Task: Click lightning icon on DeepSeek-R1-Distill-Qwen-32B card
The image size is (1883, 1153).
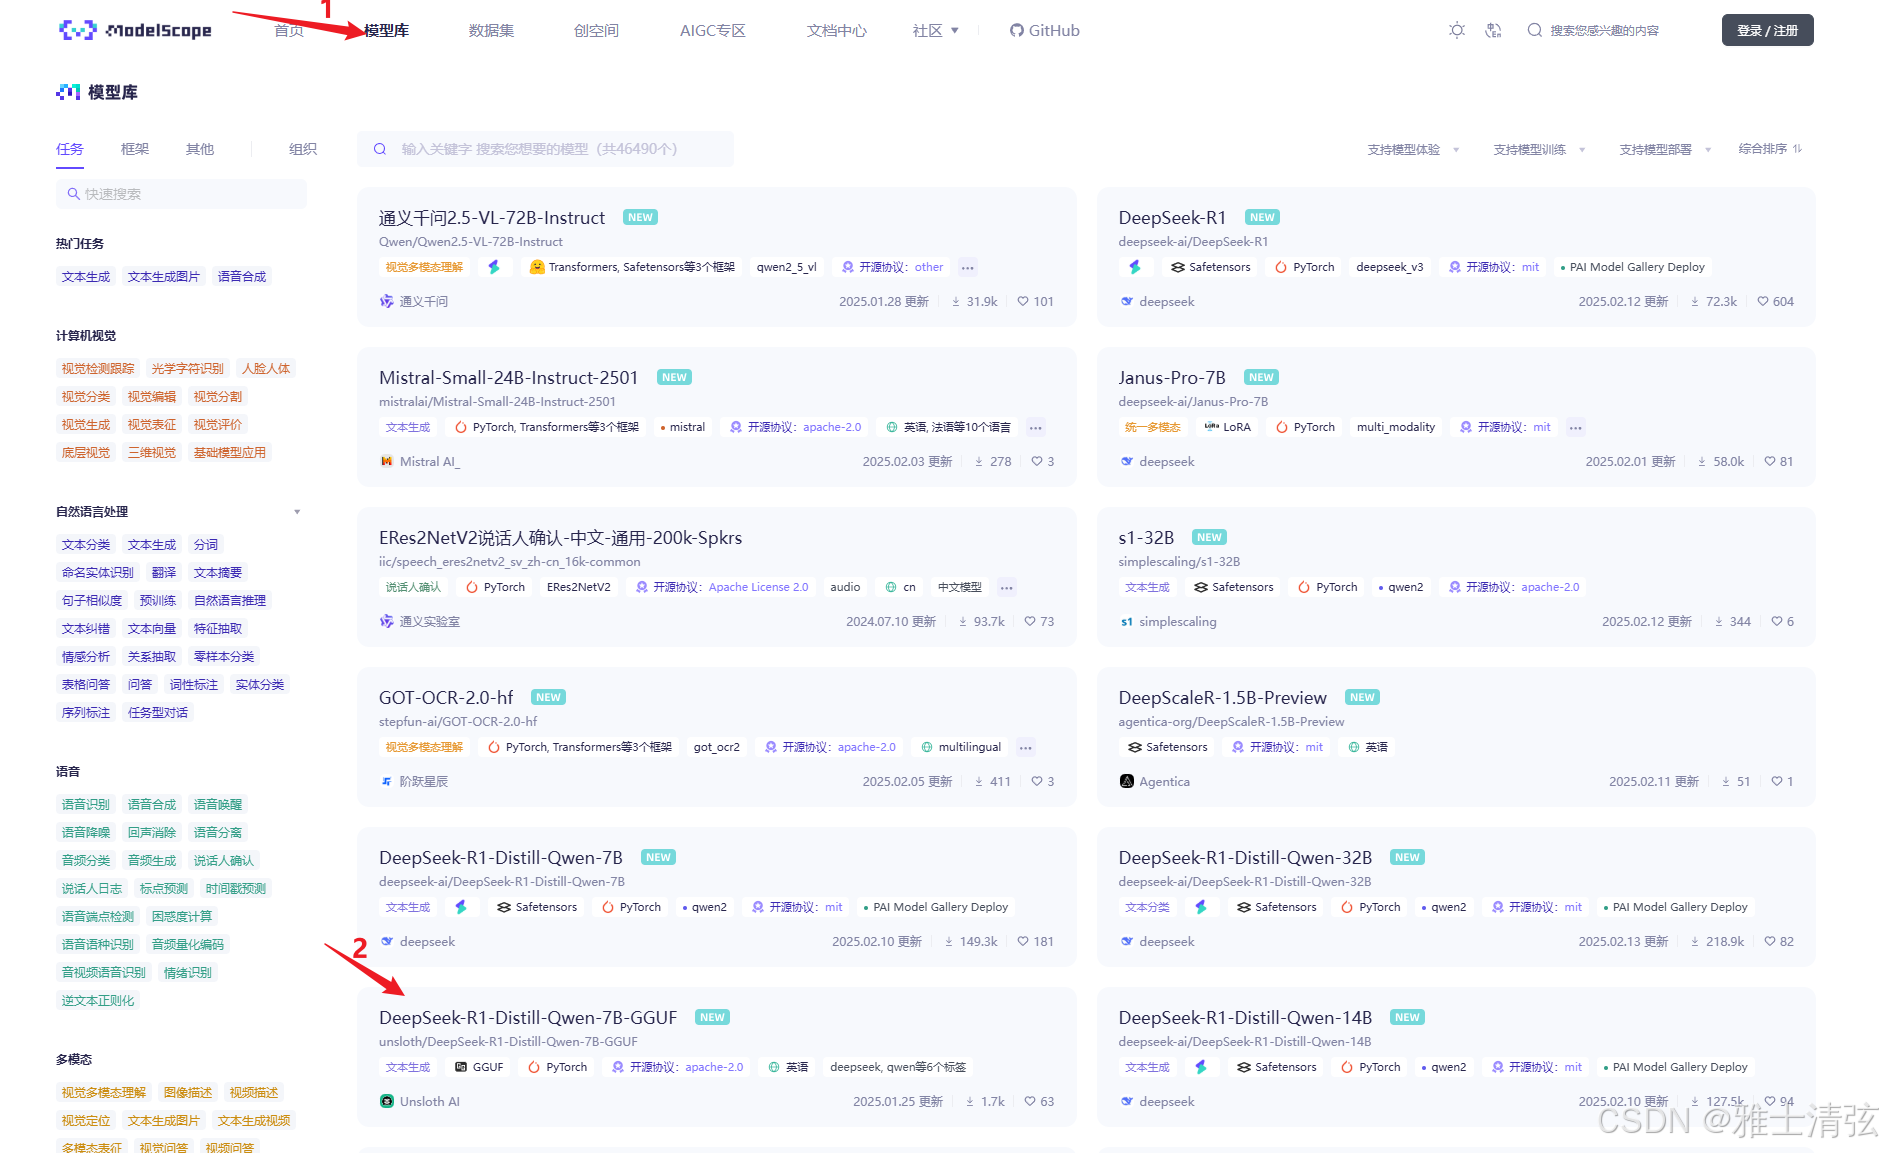Action: click(1201, 907)
